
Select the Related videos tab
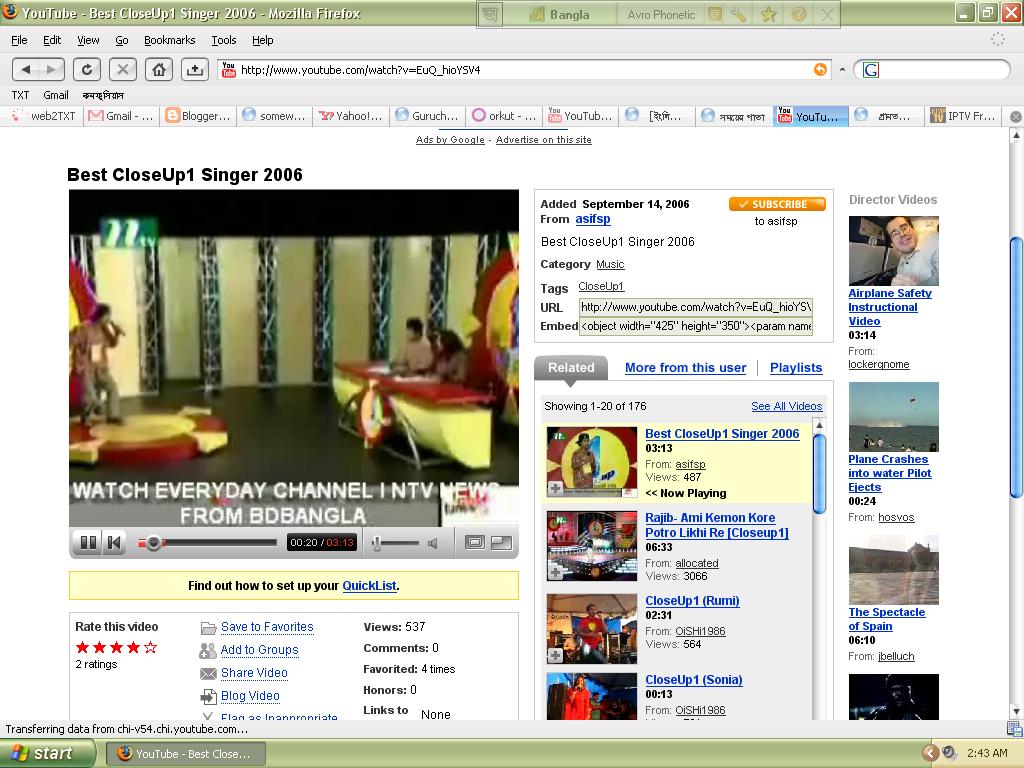(571, 368)
